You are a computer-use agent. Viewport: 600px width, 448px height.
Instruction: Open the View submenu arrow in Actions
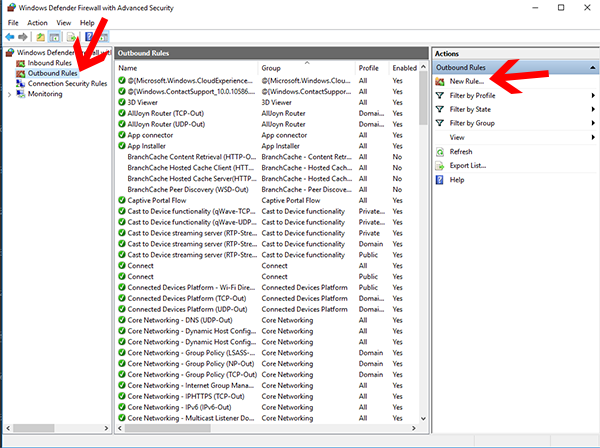coord(593,137)
